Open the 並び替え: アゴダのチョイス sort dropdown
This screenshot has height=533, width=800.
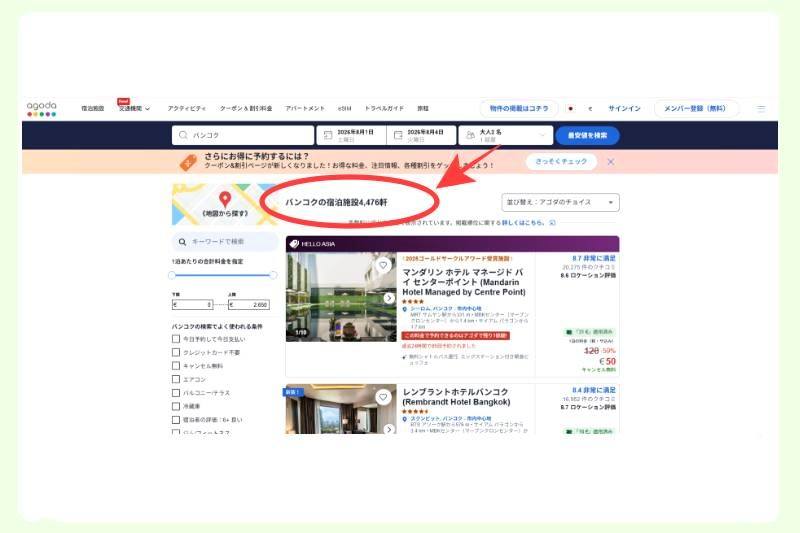pos(560,202)
